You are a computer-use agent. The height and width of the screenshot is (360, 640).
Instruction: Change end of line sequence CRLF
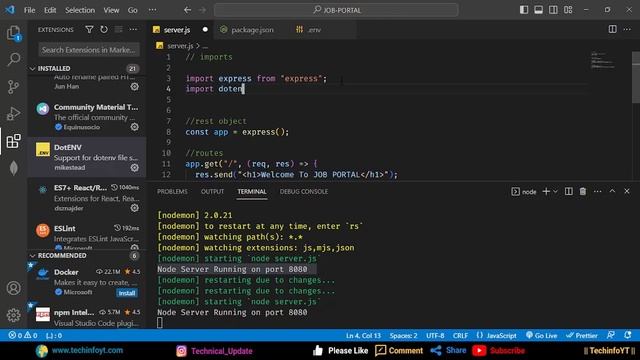tap(460, 335)
